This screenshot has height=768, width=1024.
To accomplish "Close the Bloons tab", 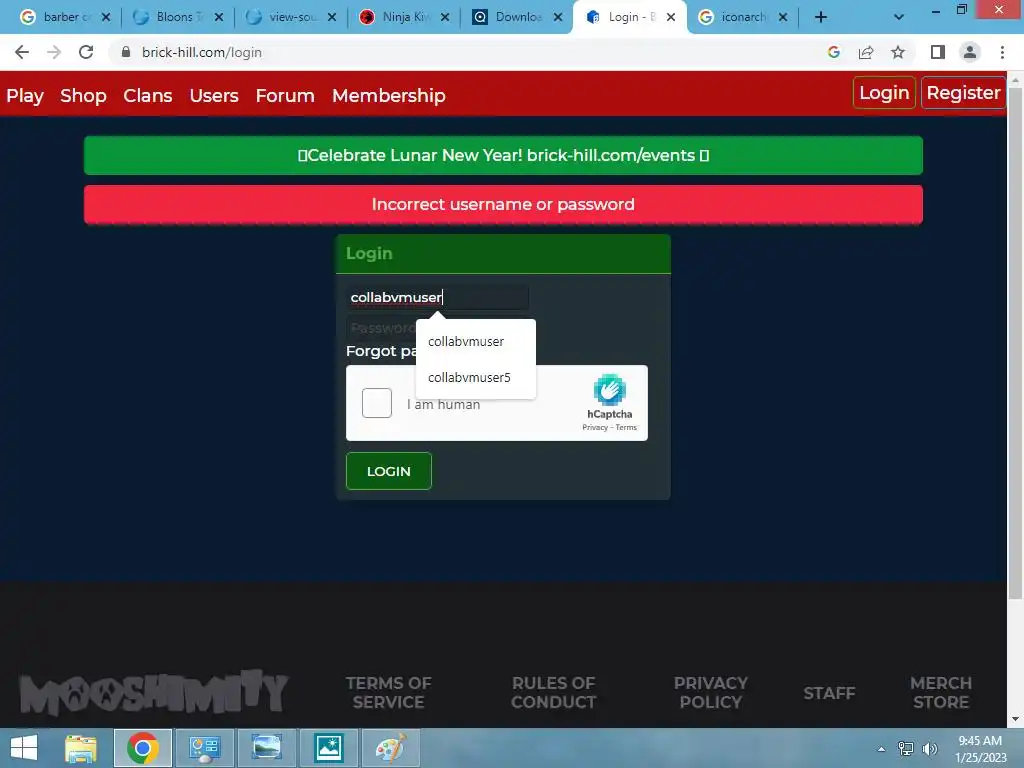I will click(x=219, y=17).
